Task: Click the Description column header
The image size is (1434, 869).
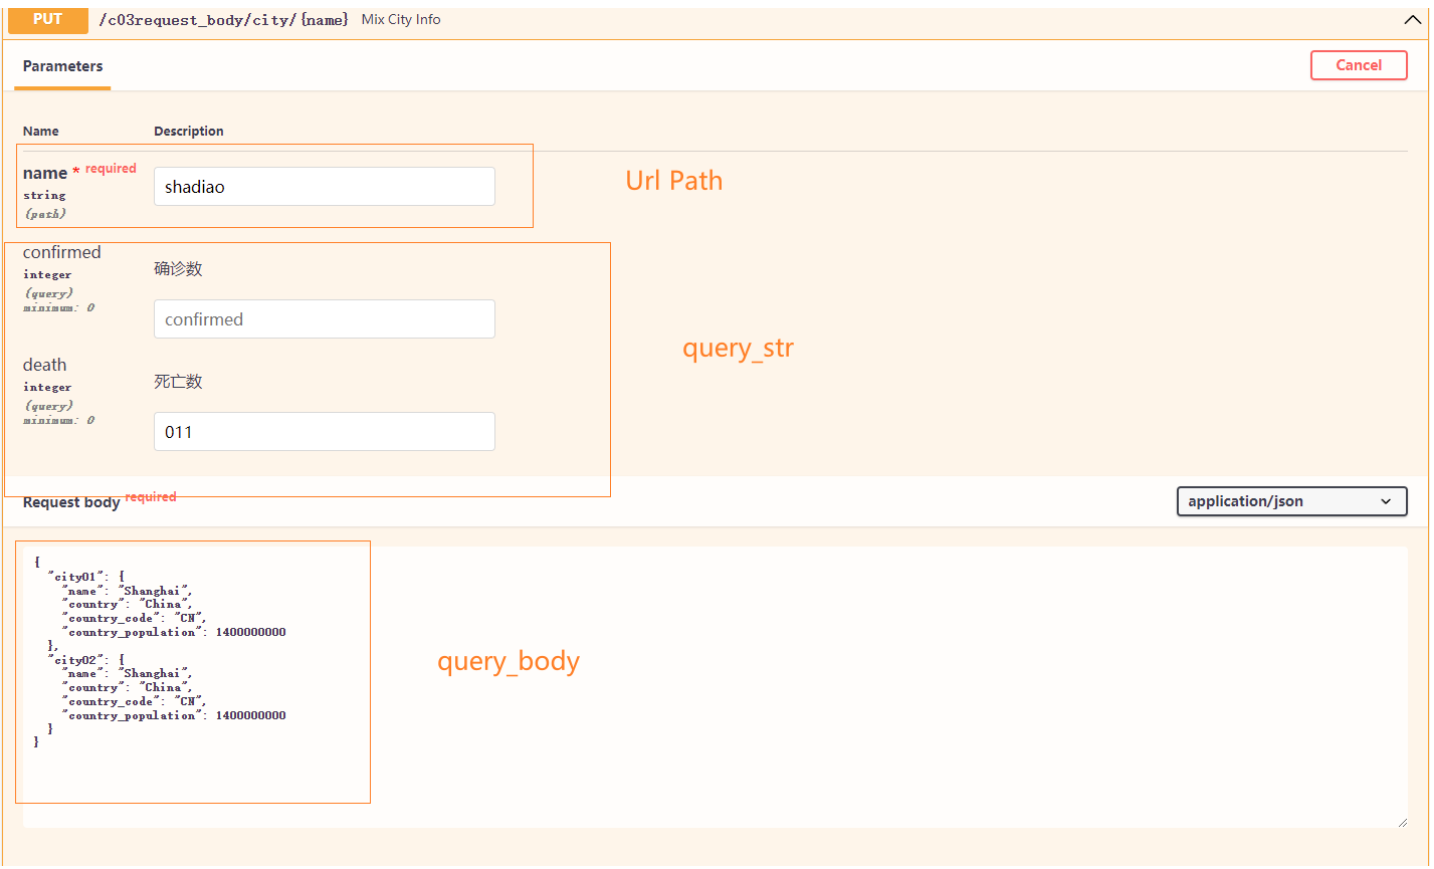Action: click(188, 131)
